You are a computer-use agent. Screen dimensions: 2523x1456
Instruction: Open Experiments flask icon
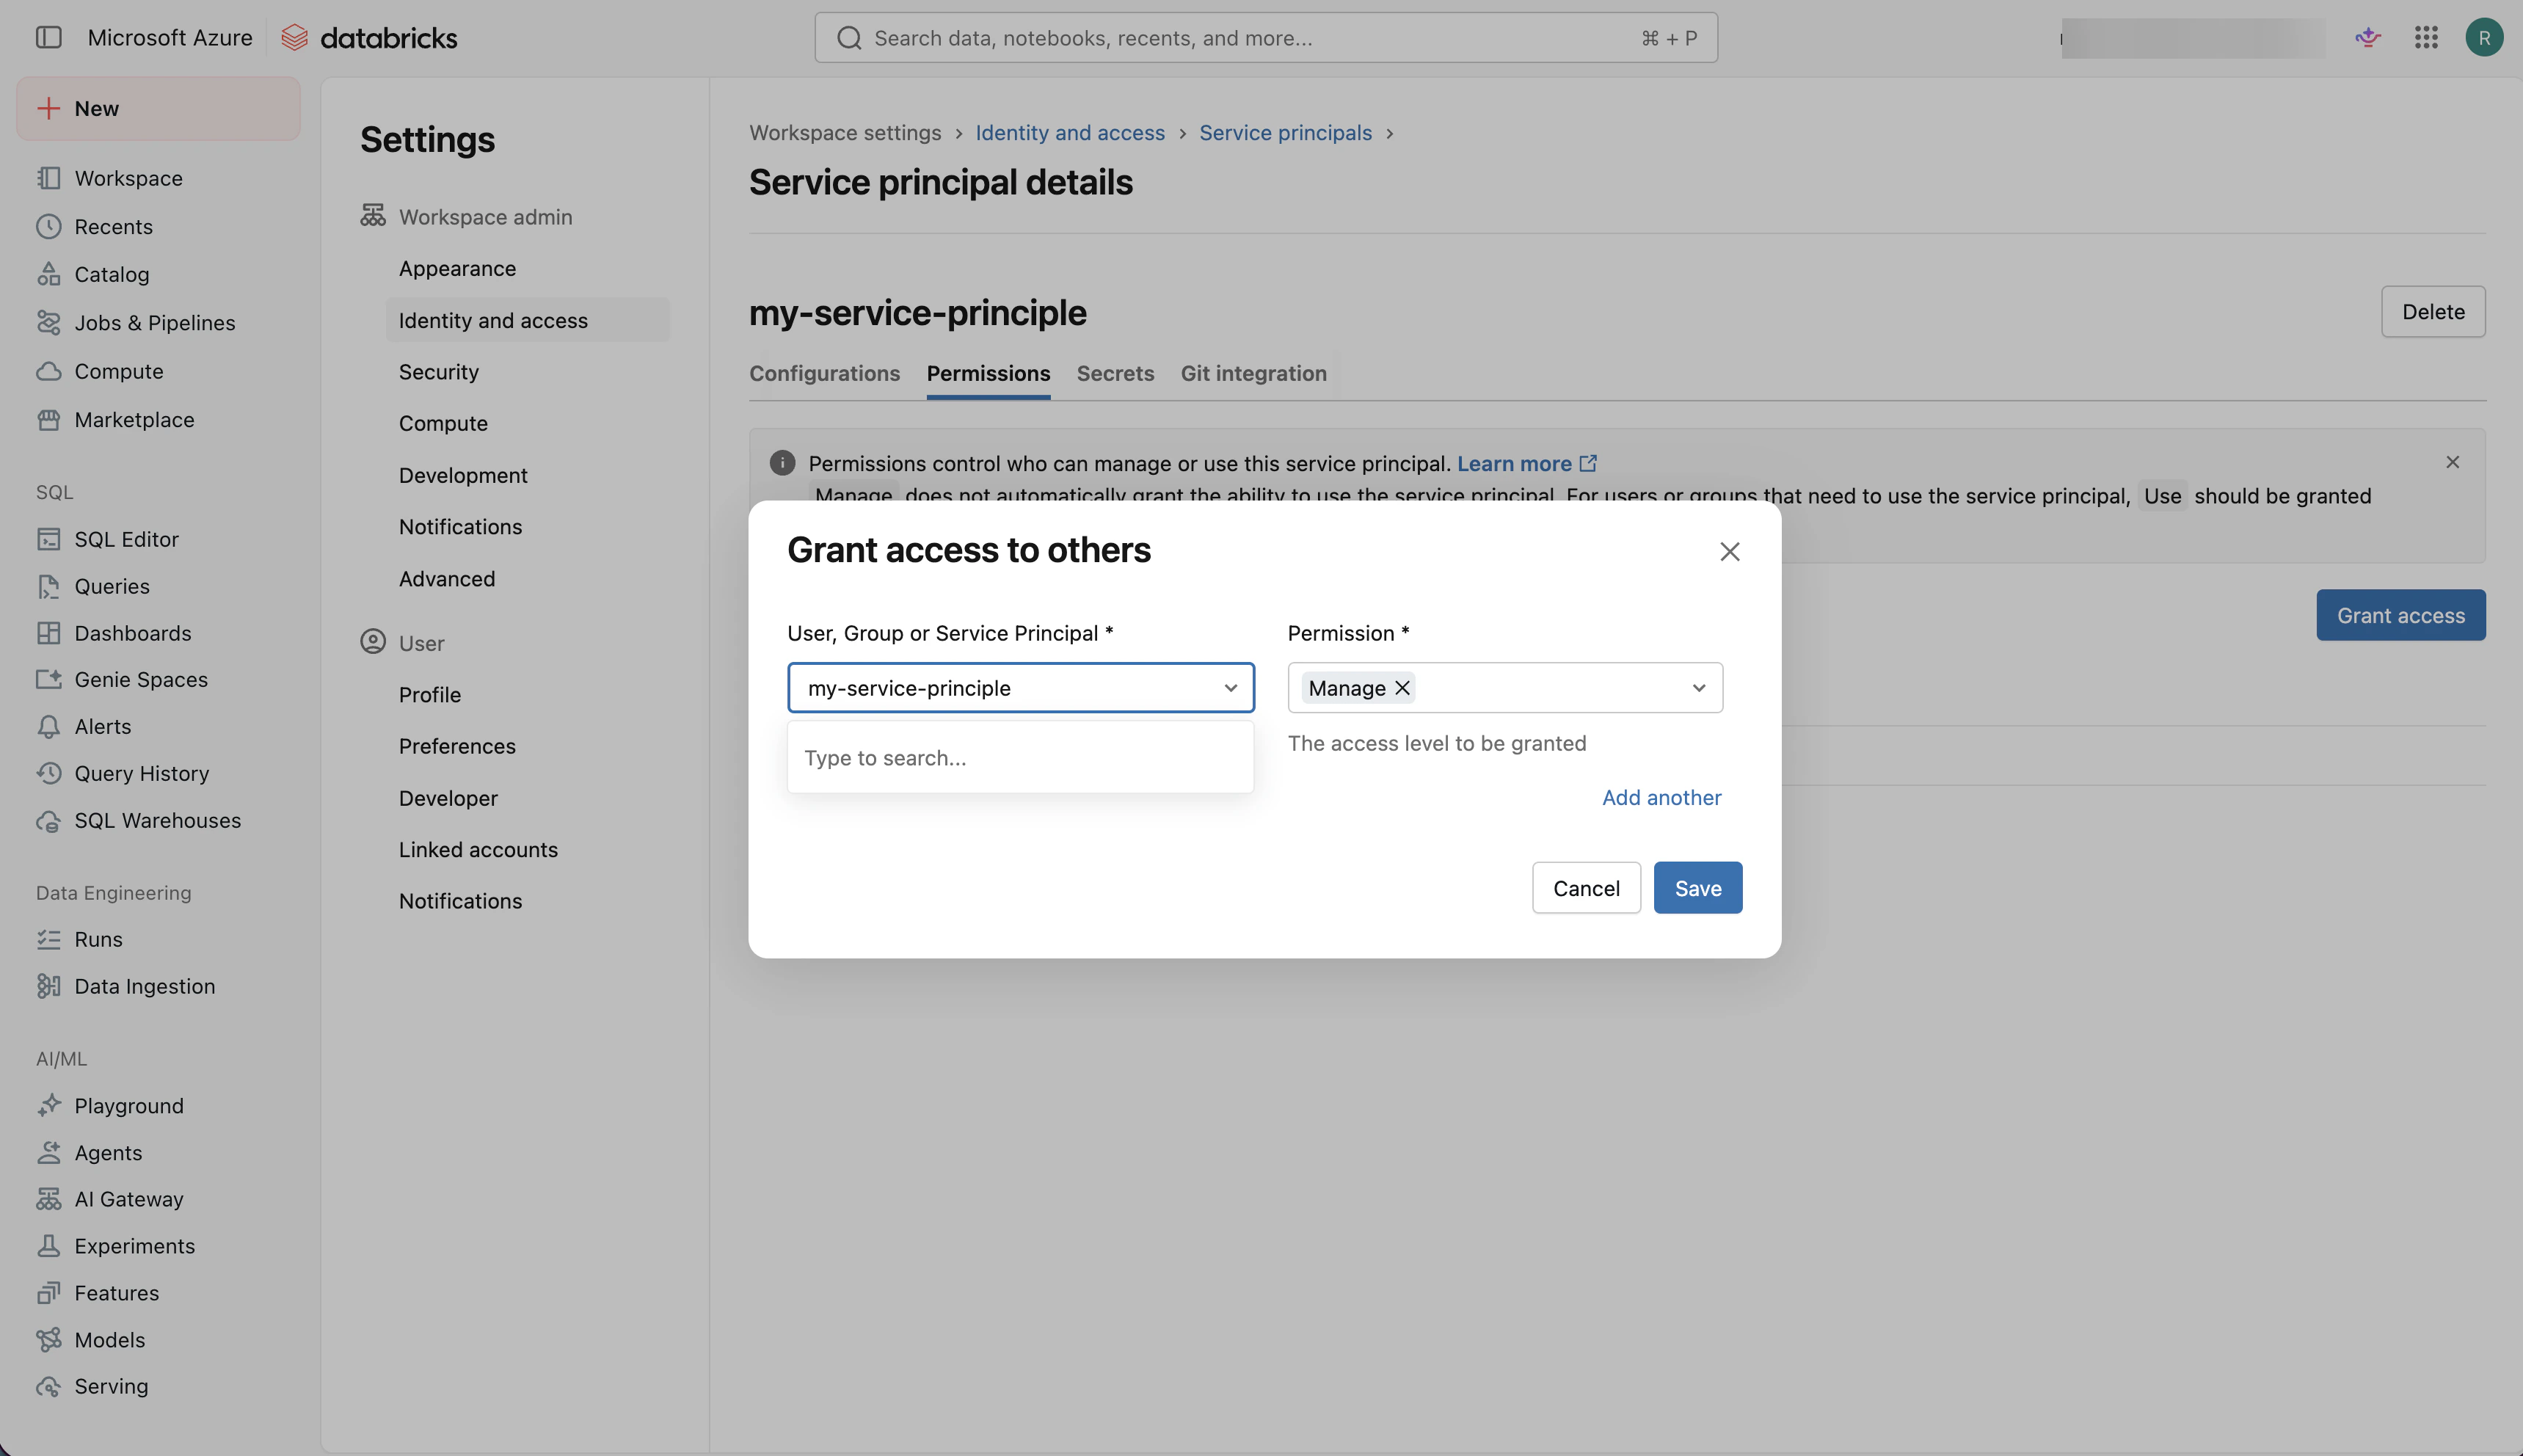pos(48,1246)
